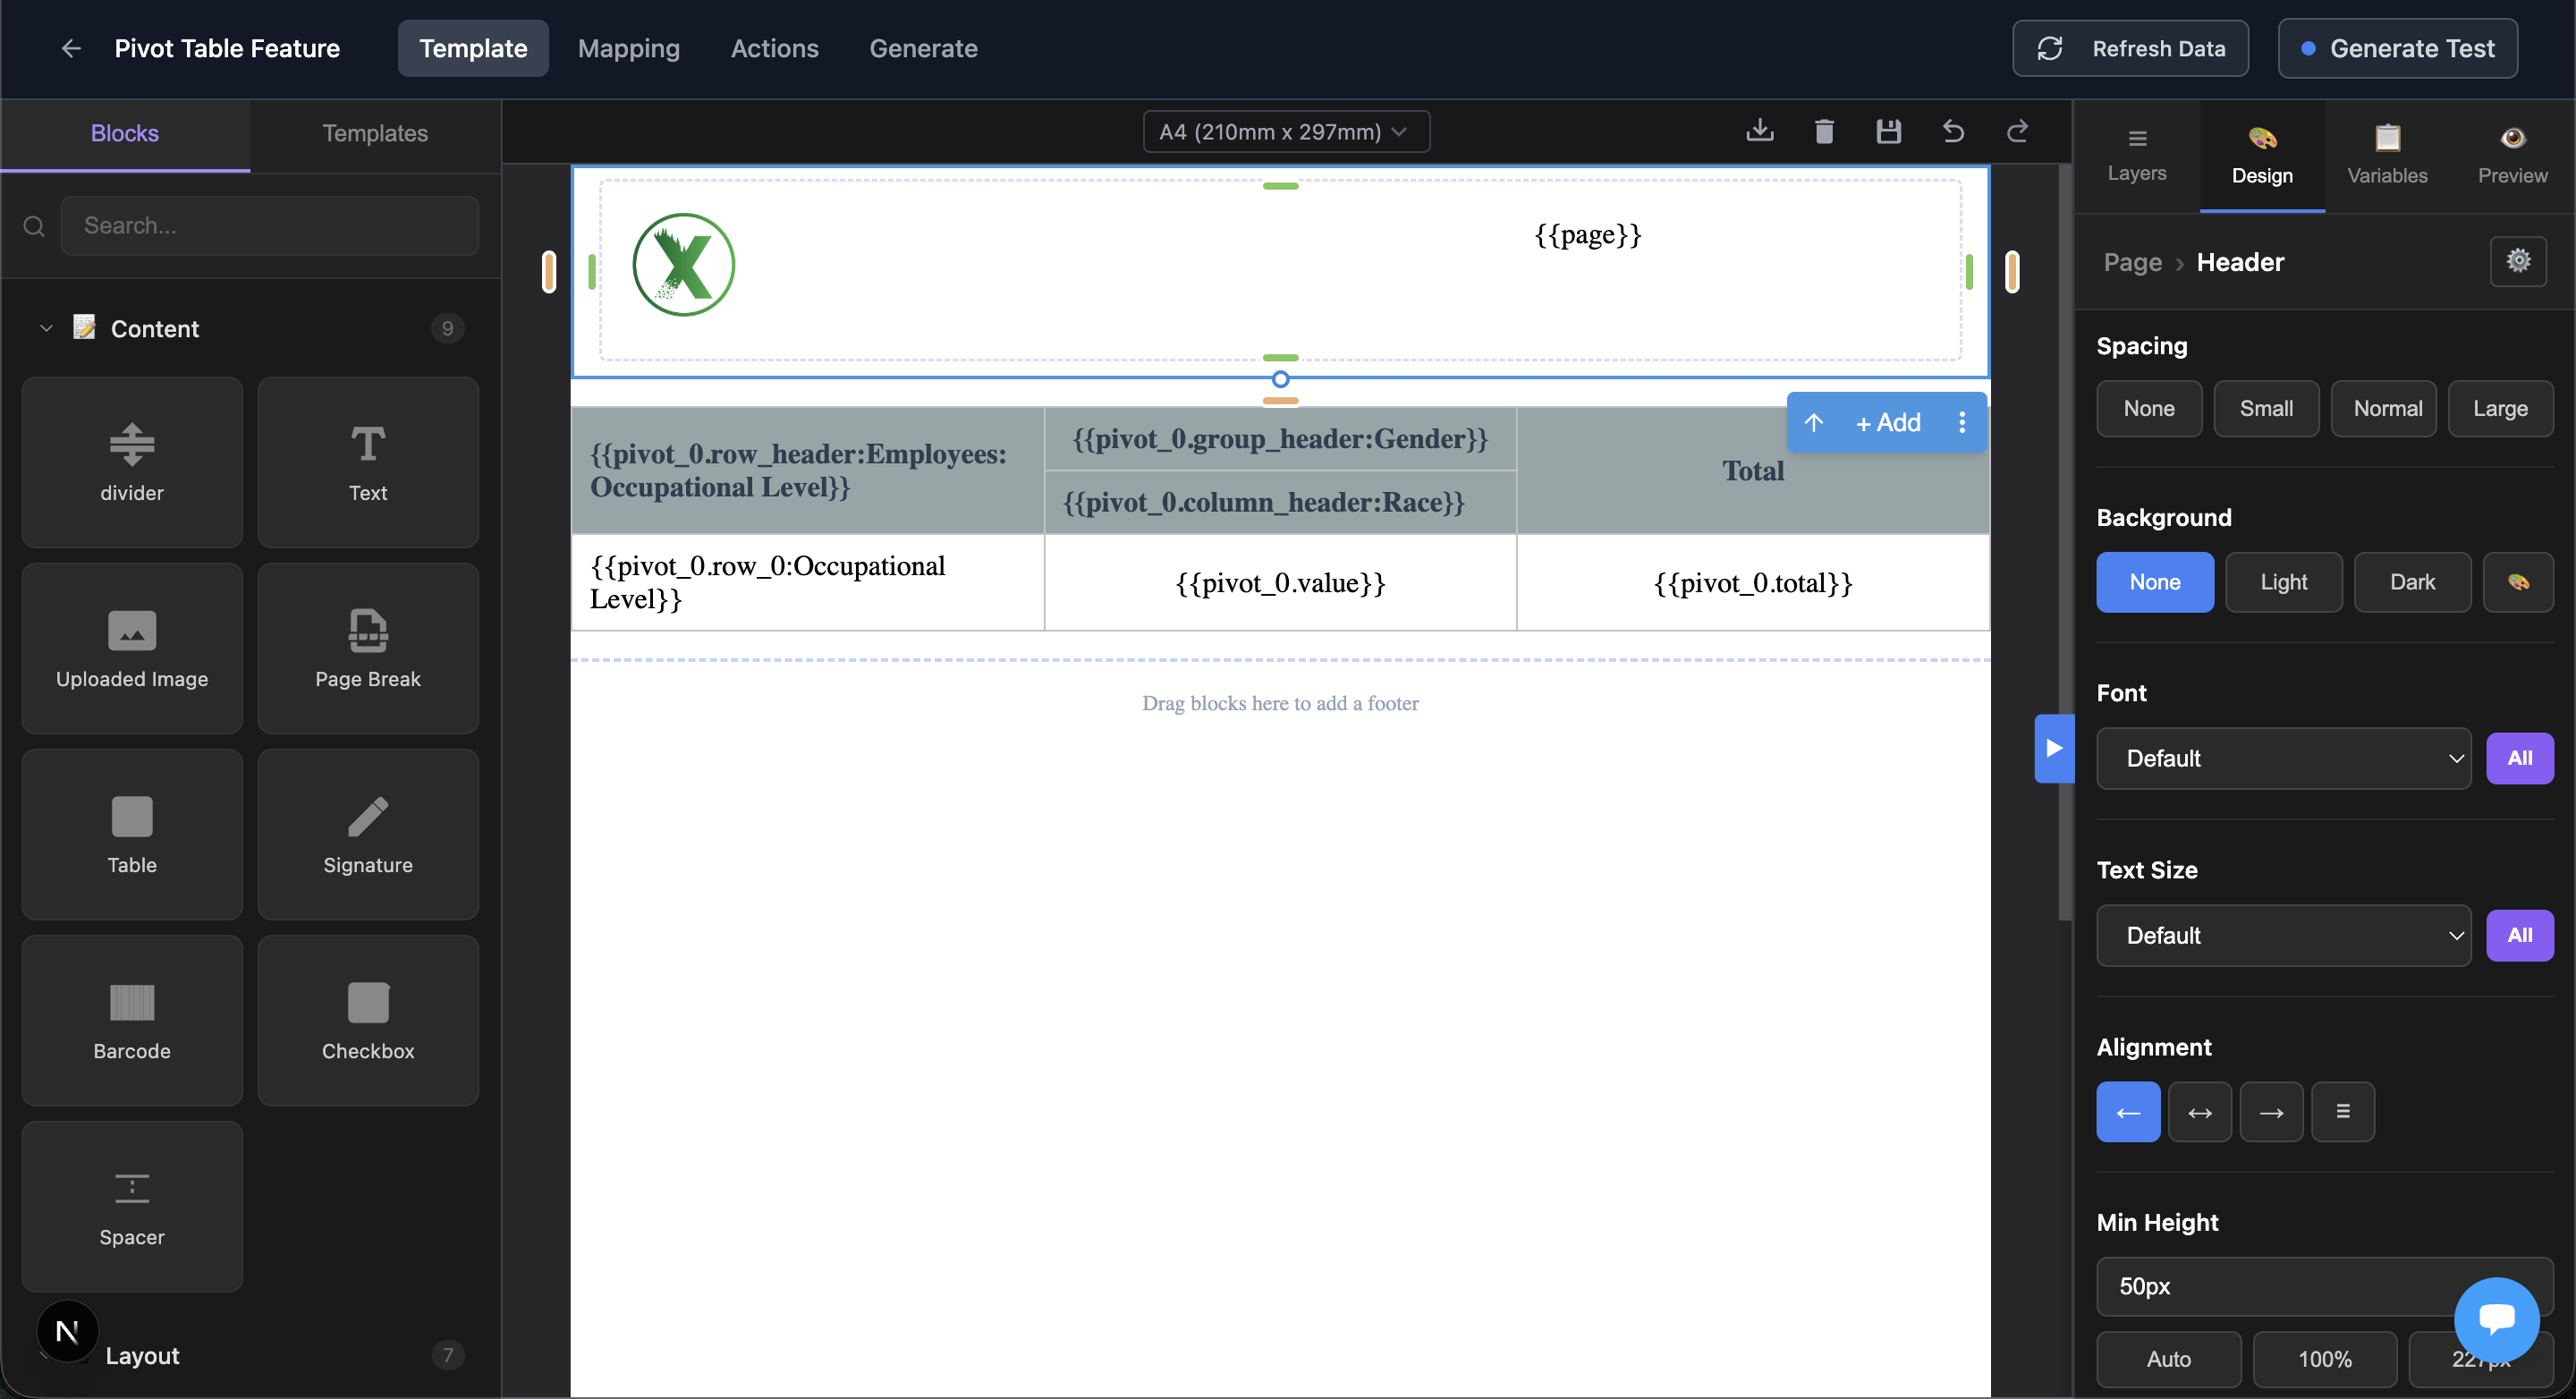
Task: Open header settings gear icon
Action: [x=2518, y=261]
